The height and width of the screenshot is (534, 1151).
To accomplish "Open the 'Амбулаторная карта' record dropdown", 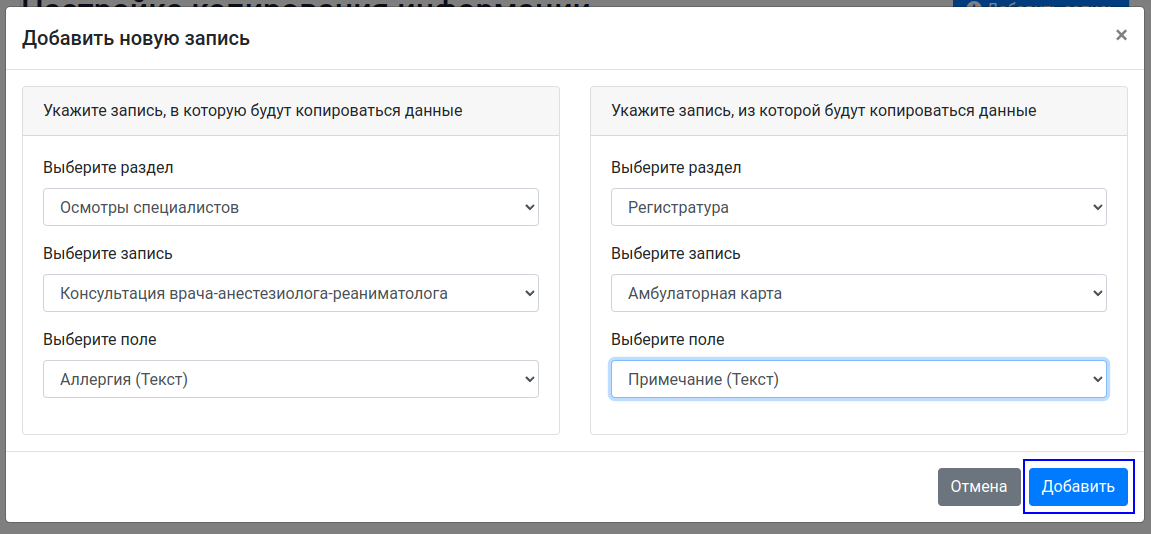I will point(858,294).
